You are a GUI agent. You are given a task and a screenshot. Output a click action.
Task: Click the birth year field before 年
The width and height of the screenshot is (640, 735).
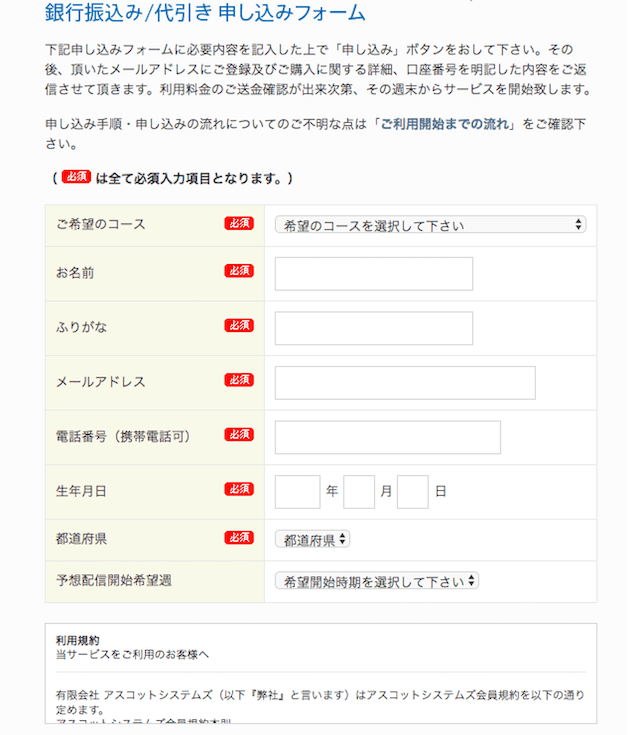[297, 492]
